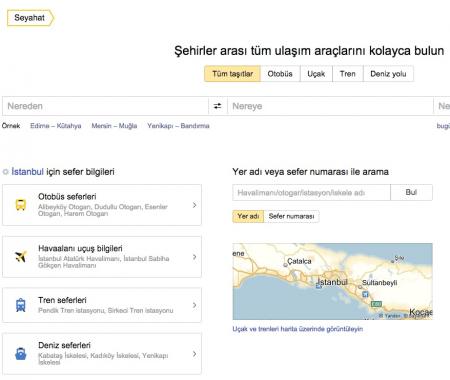
Task: Click the yellow bus icon
Action: (x=21, y=205)
